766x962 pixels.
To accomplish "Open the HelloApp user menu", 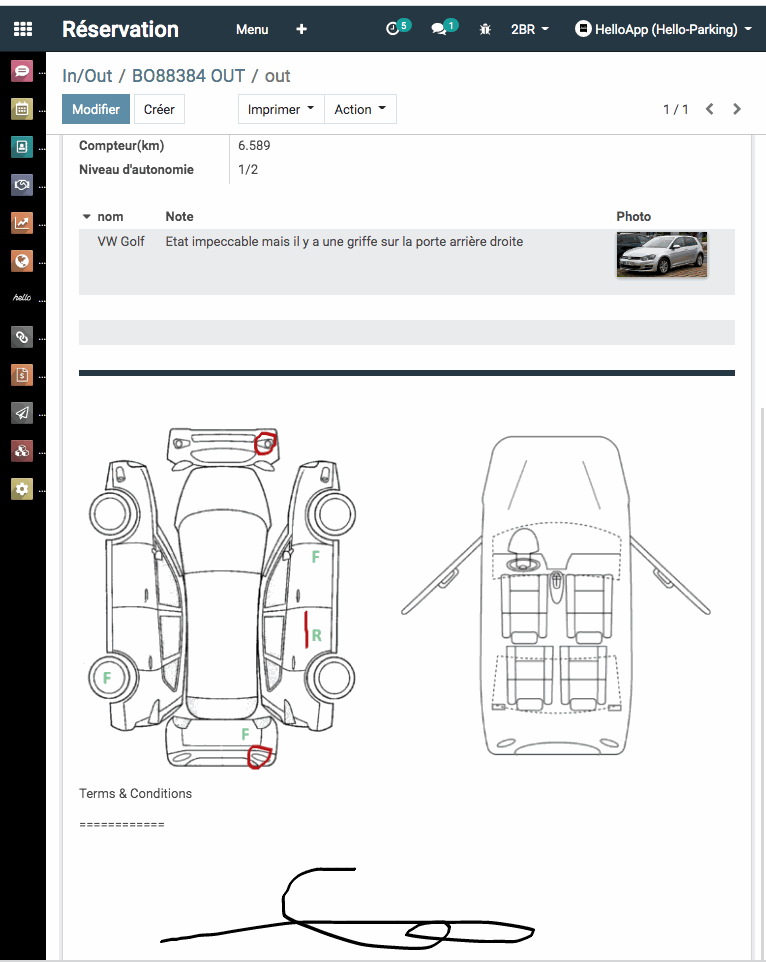I will coord(663,29).
